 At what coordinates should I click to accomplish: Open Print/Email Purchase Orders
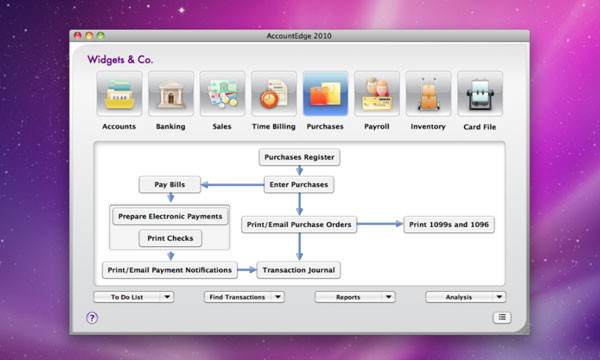coord(299,225)
